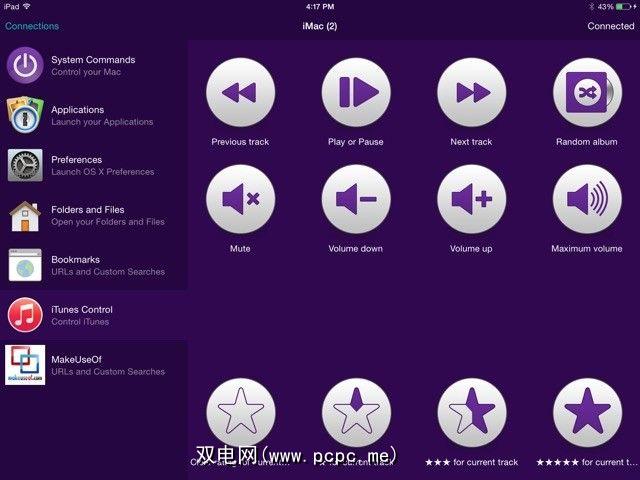Tap 'Launch OS X Preferences' subtitle
The height and width of the screenshot is (480, 640).
102,172
